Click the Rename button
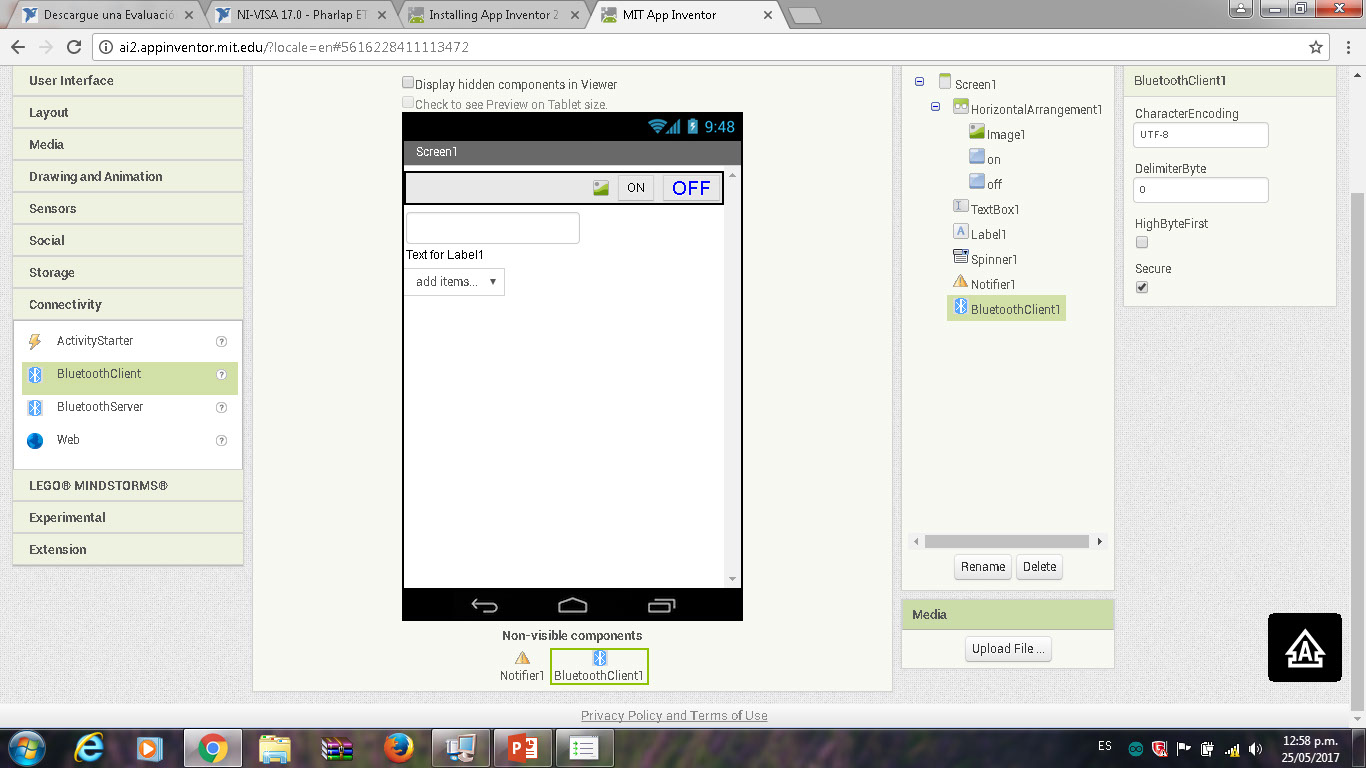Image resolution: width=1366 pixels, height=768 pixels. (x=983, y=567)
